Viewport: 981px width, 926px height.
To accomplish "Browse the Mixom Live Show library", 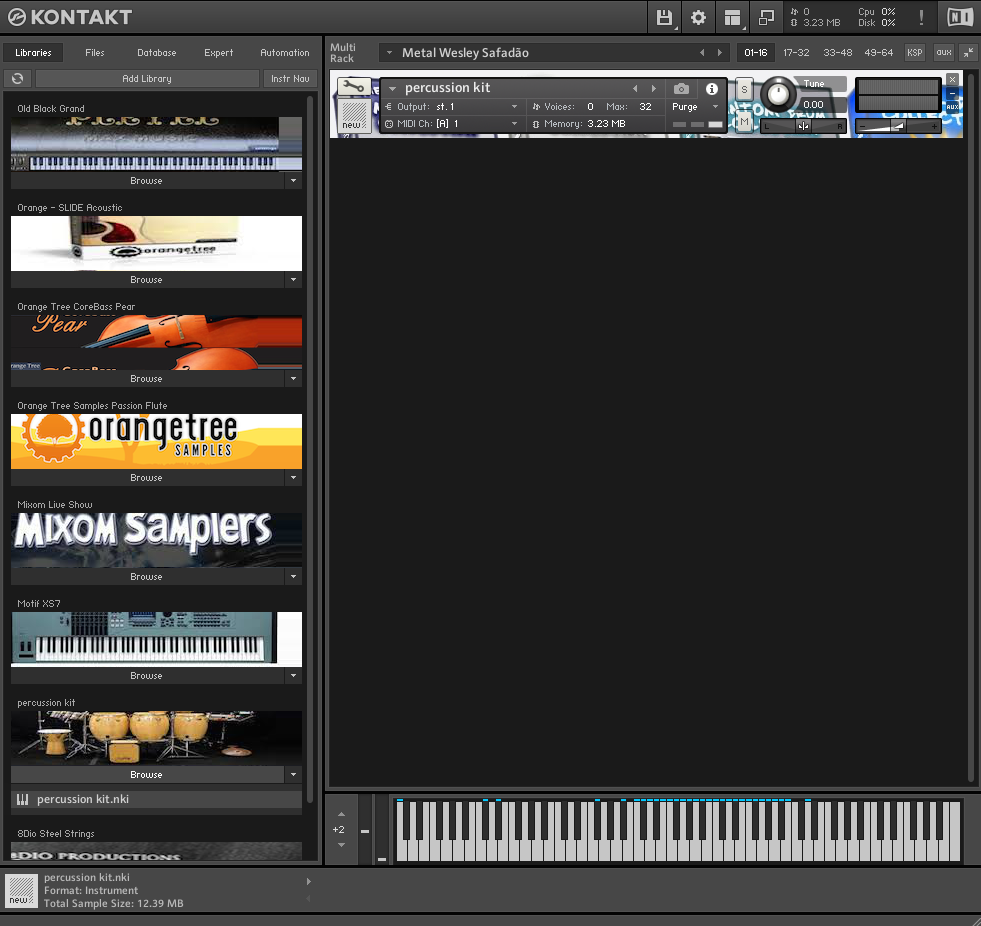I will point(147,576).
